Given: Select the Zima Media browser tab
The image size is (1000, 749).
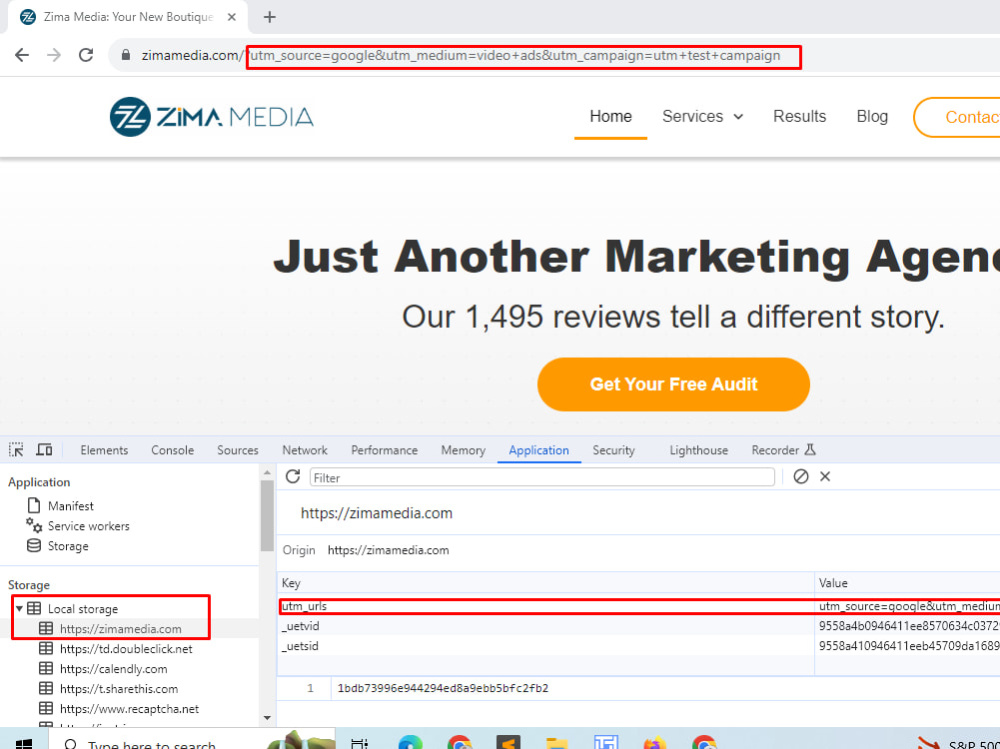Looking at the screenshot, I should click(128, 17).
